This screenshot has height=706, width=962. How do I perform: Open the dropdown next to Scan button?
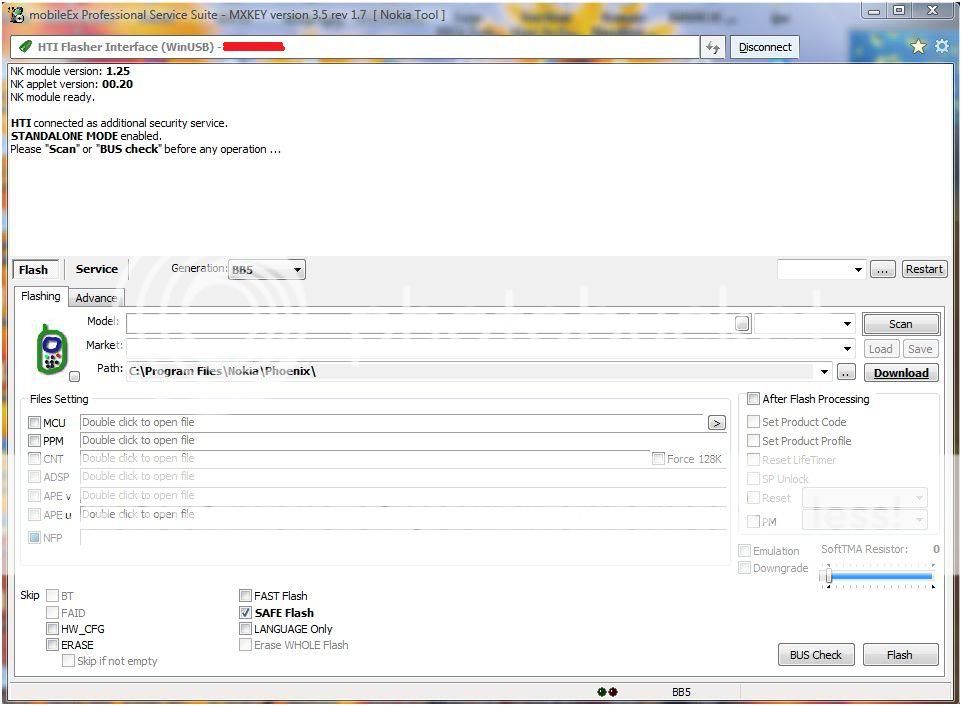click(847, 324)
